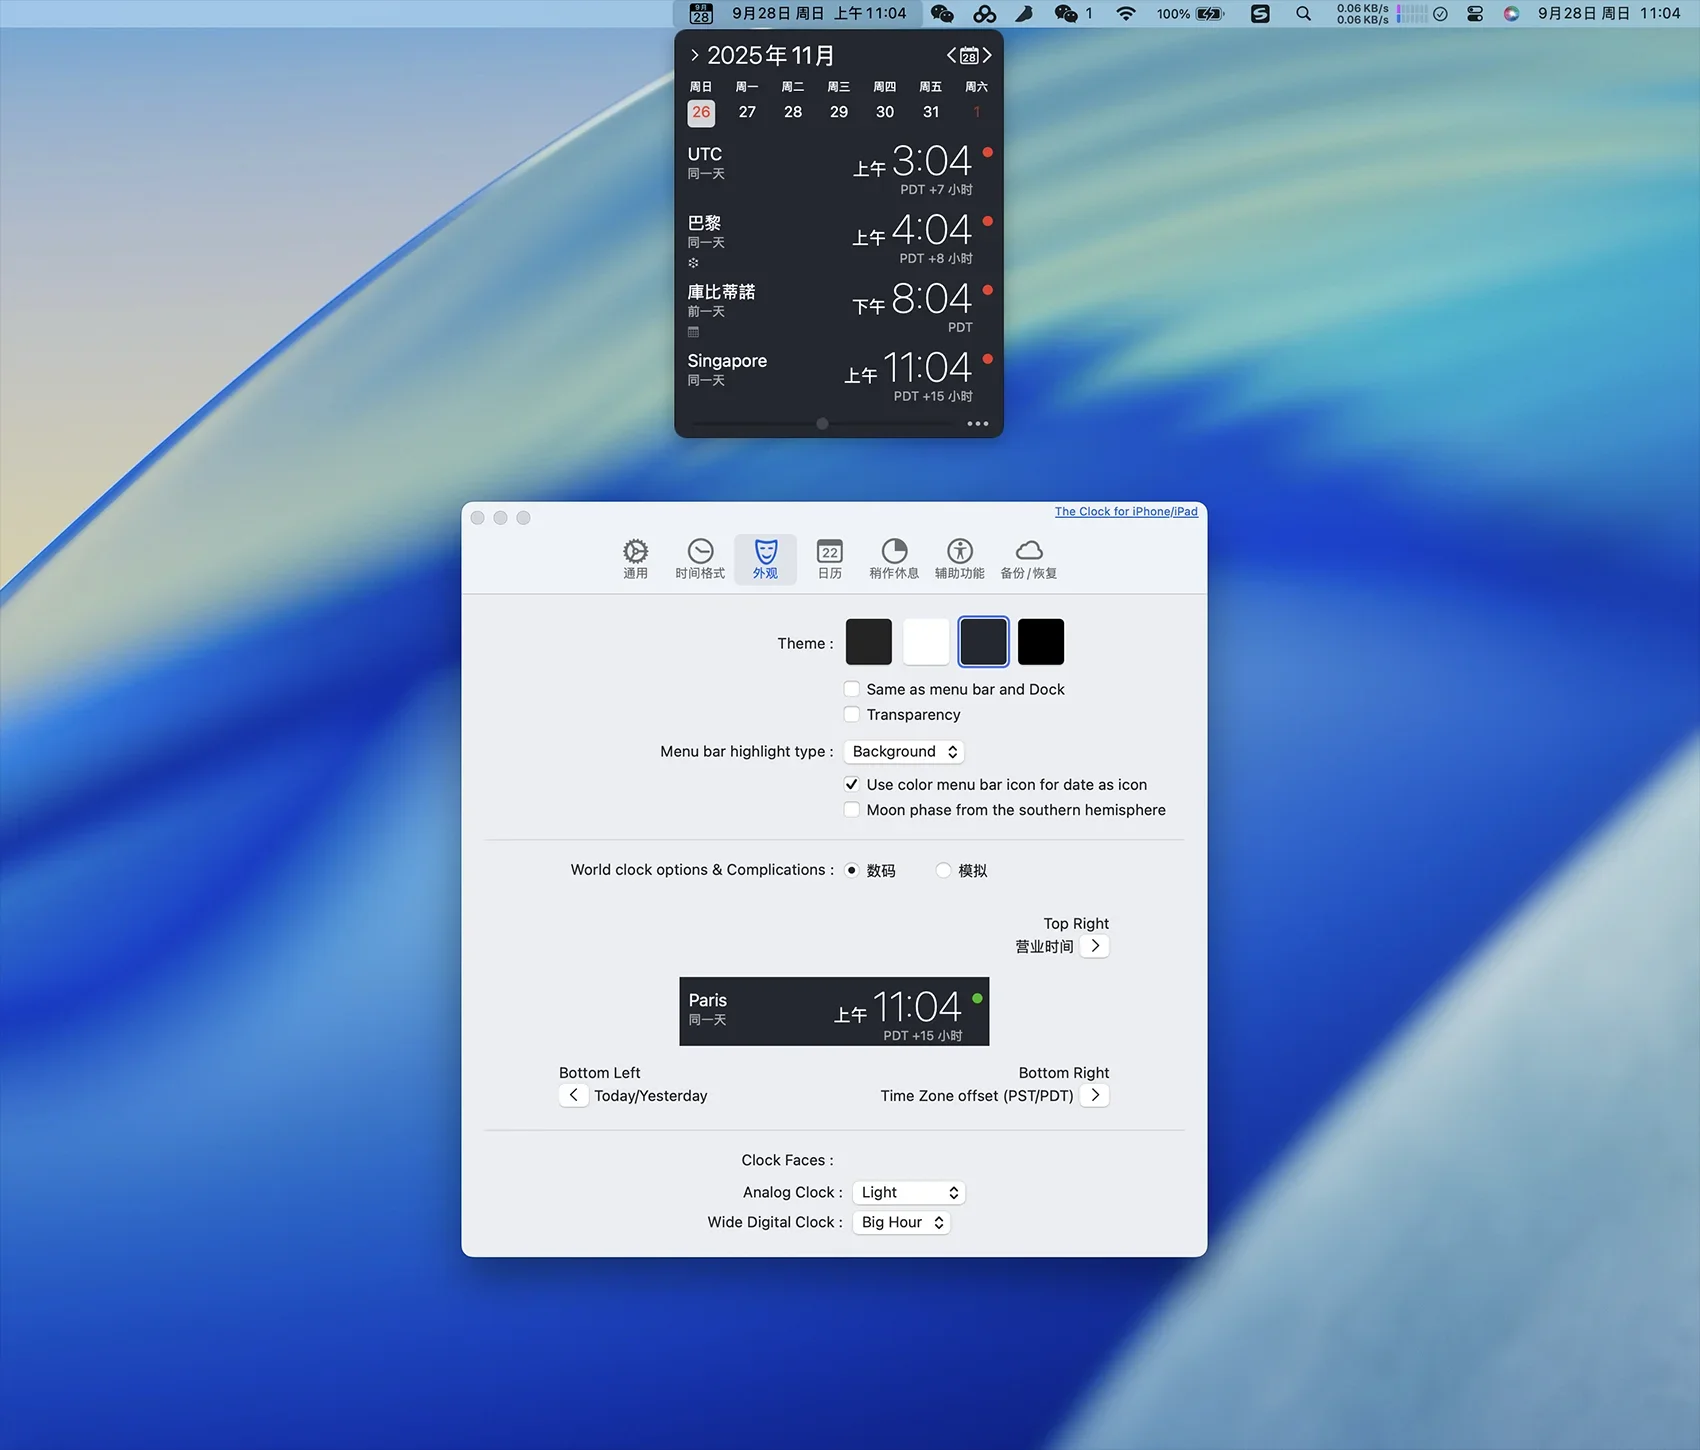Open the 通用 general settings tab

pos(635,559)
